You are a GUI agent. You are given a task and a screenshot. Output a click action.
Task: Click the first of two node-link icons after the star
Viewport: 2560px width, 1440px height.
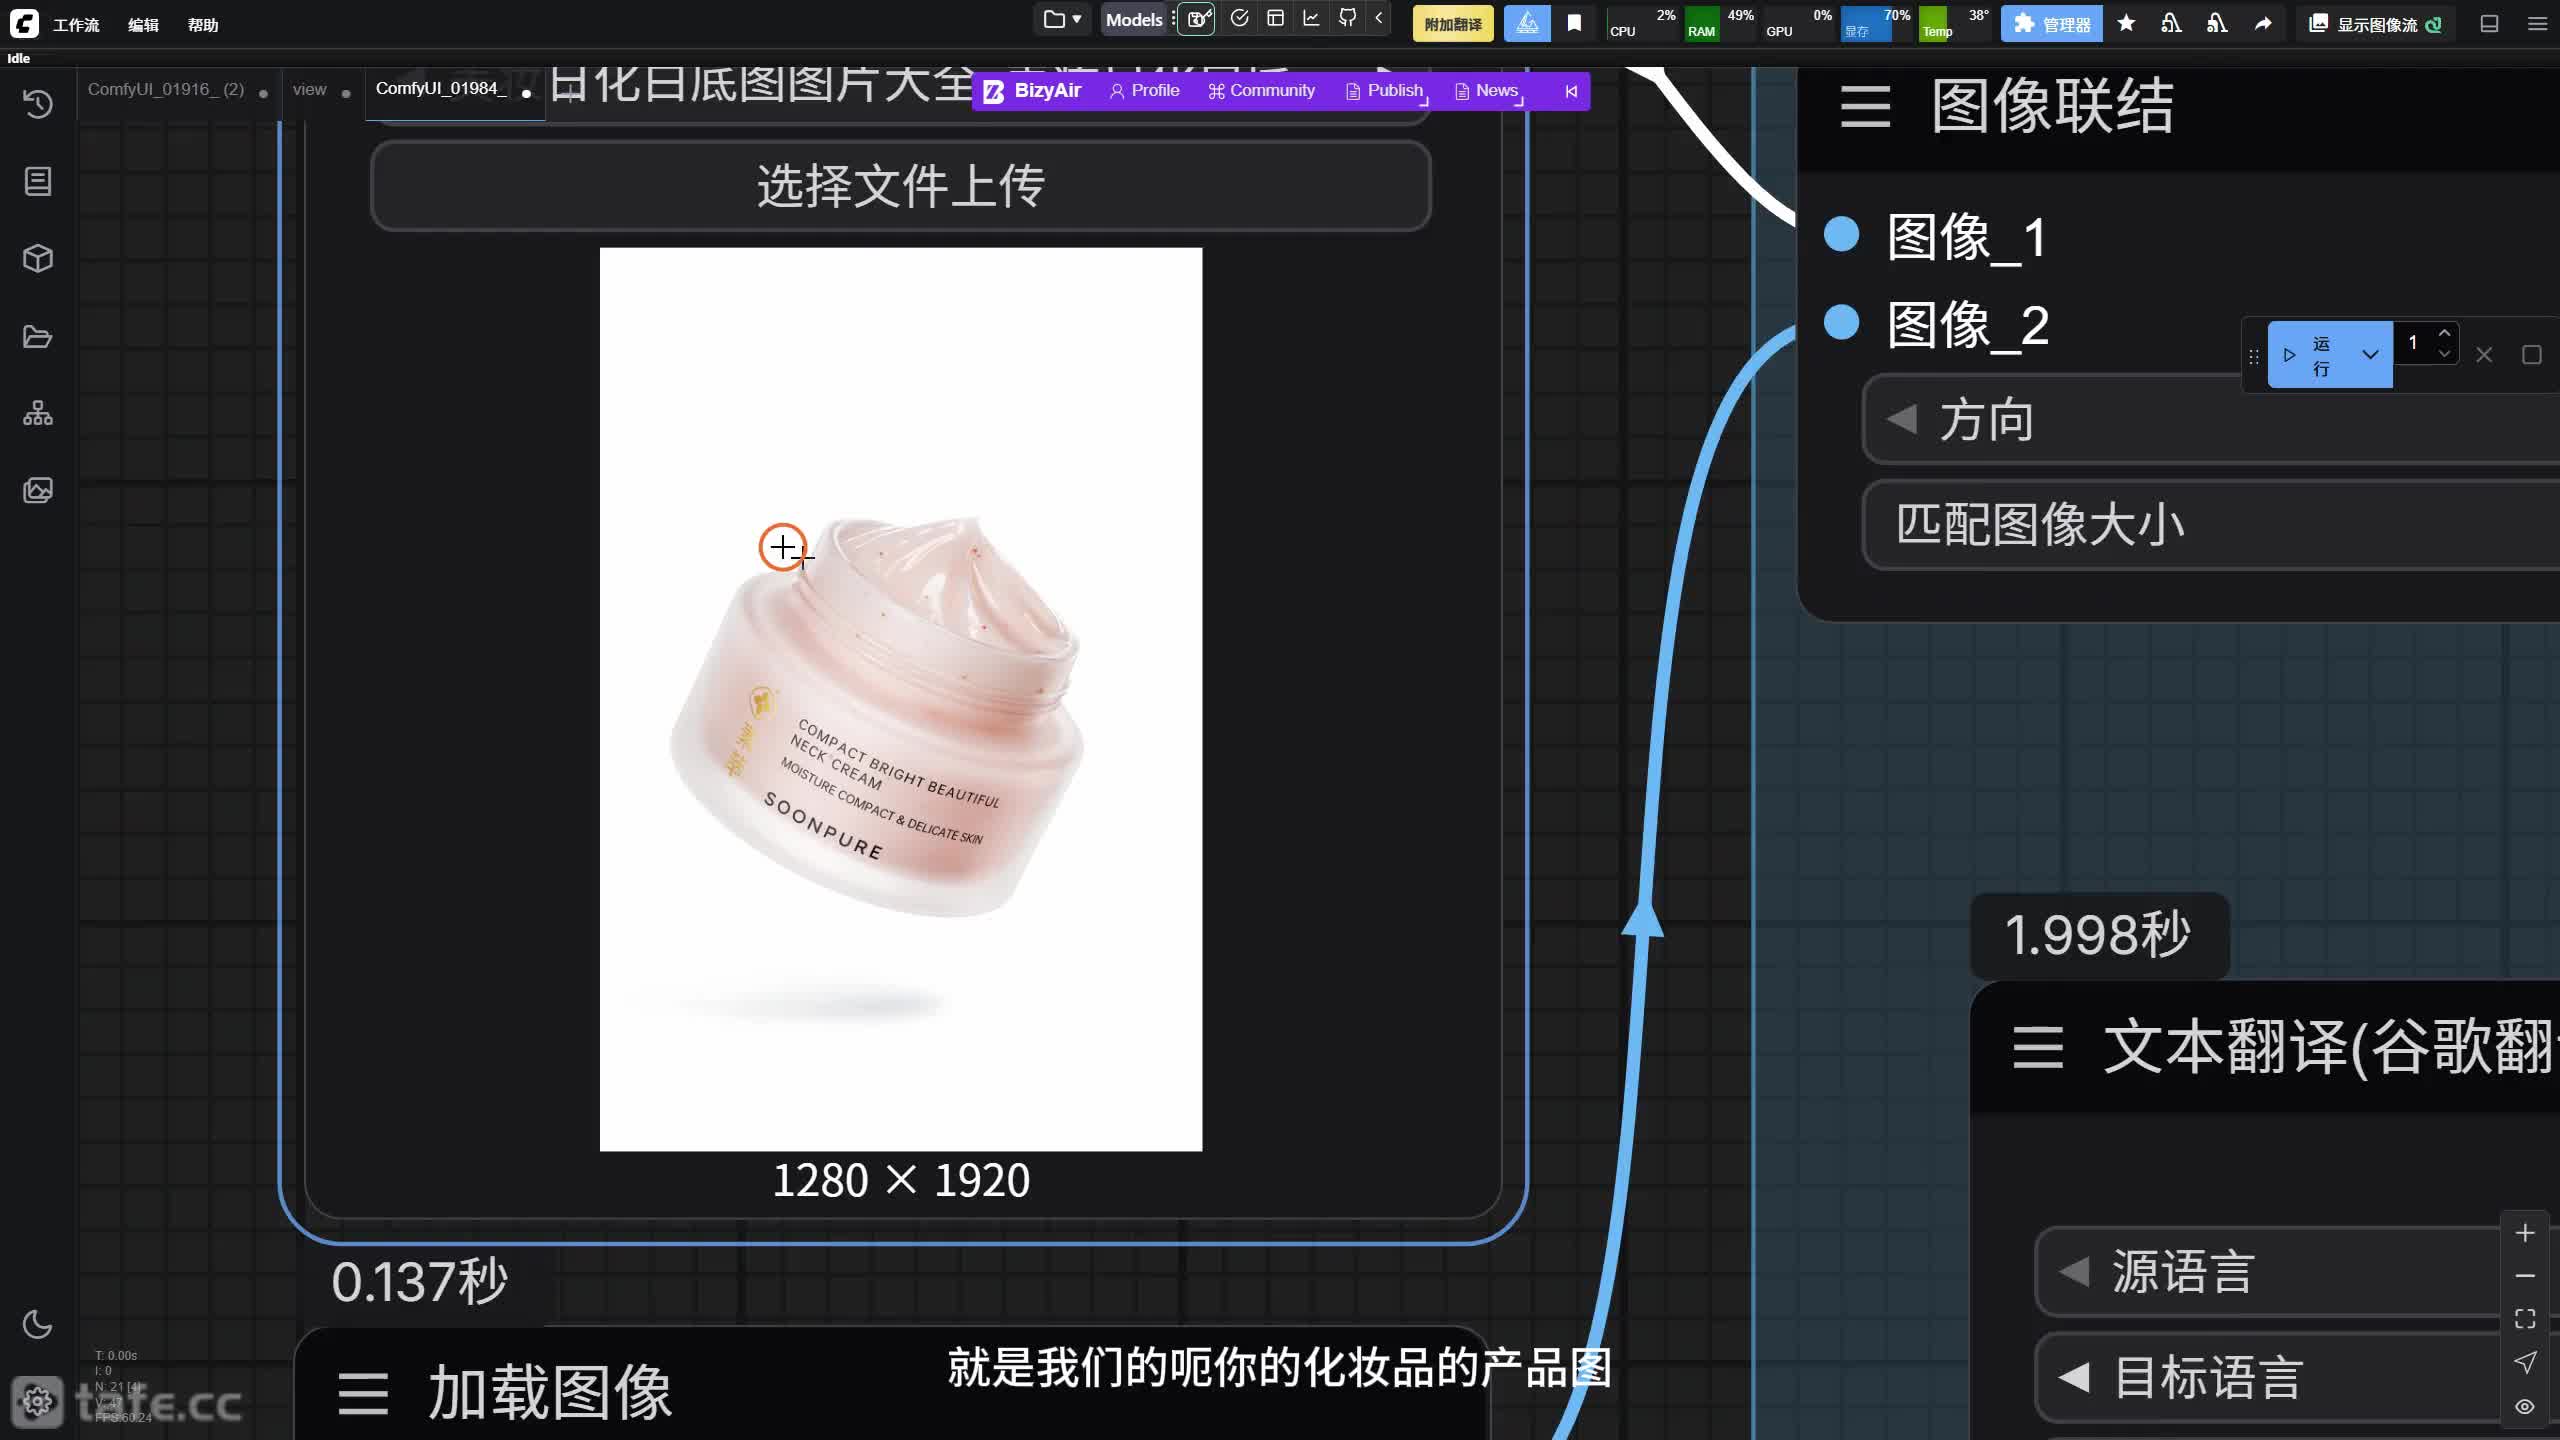point(2171,24)
